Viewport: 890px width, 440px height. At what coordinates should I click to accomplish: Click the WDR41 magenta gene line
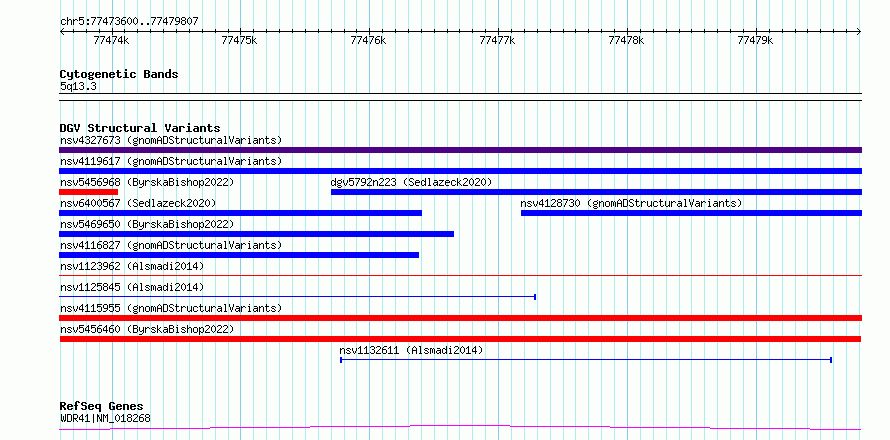[460, 428]
